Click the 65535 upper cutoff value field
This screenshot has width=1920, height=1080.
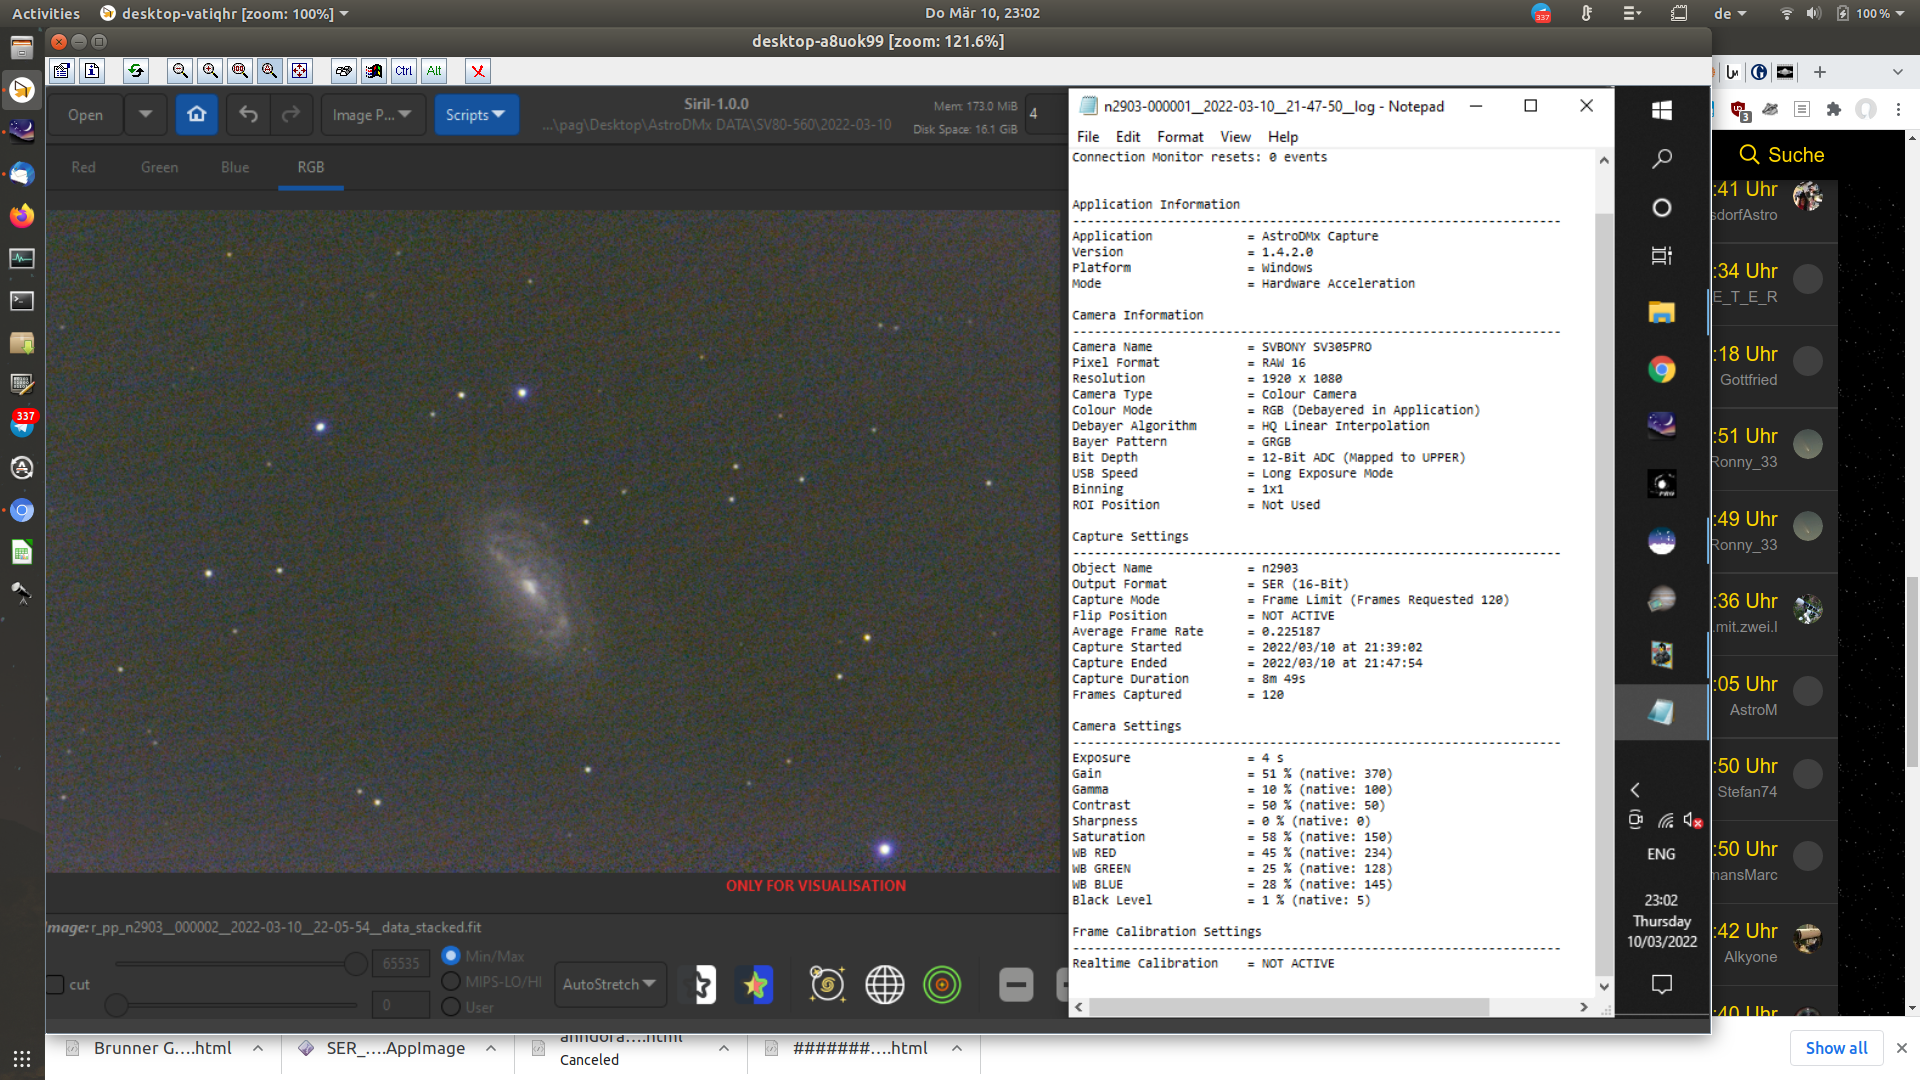pyautogui.click(x=401, y=963)
